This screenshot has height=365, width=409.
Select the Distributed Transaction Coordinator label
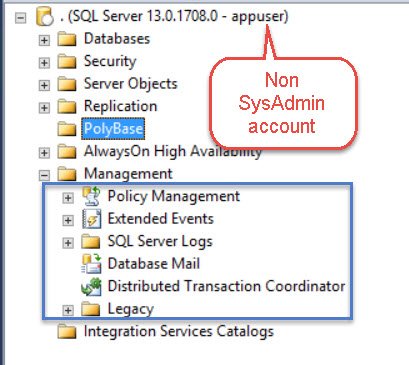[226, 286]
